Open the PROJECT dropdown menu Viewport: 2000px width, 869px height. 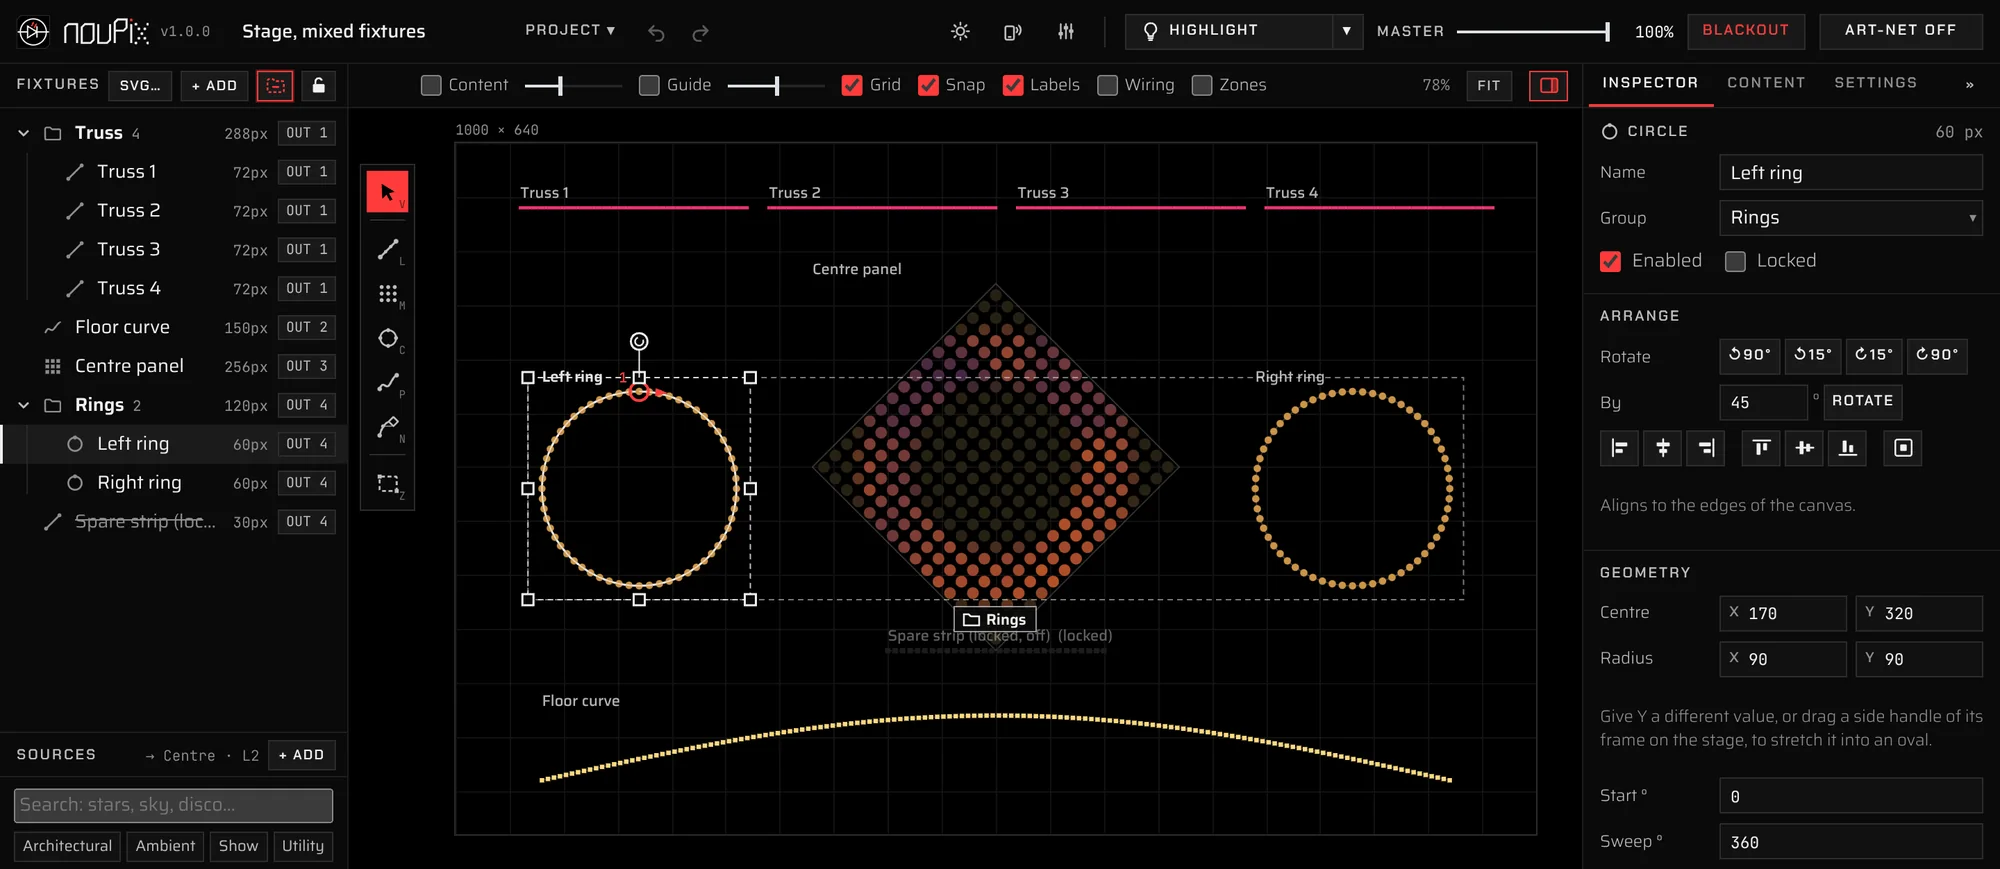point(570,31)
